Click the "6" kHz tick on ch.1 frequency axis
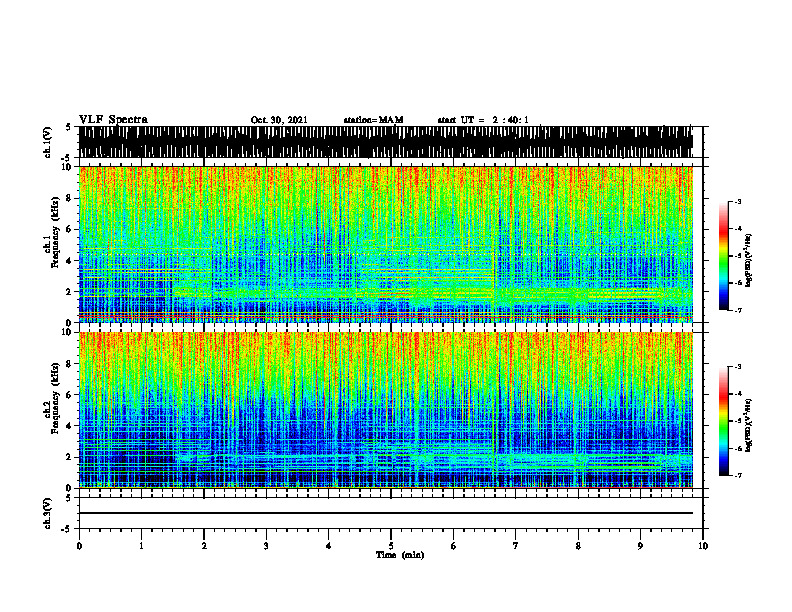 70,229
